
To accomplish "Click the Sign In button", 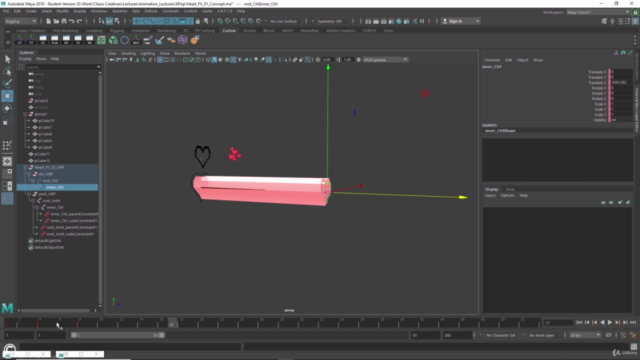I will coord(460,21).
